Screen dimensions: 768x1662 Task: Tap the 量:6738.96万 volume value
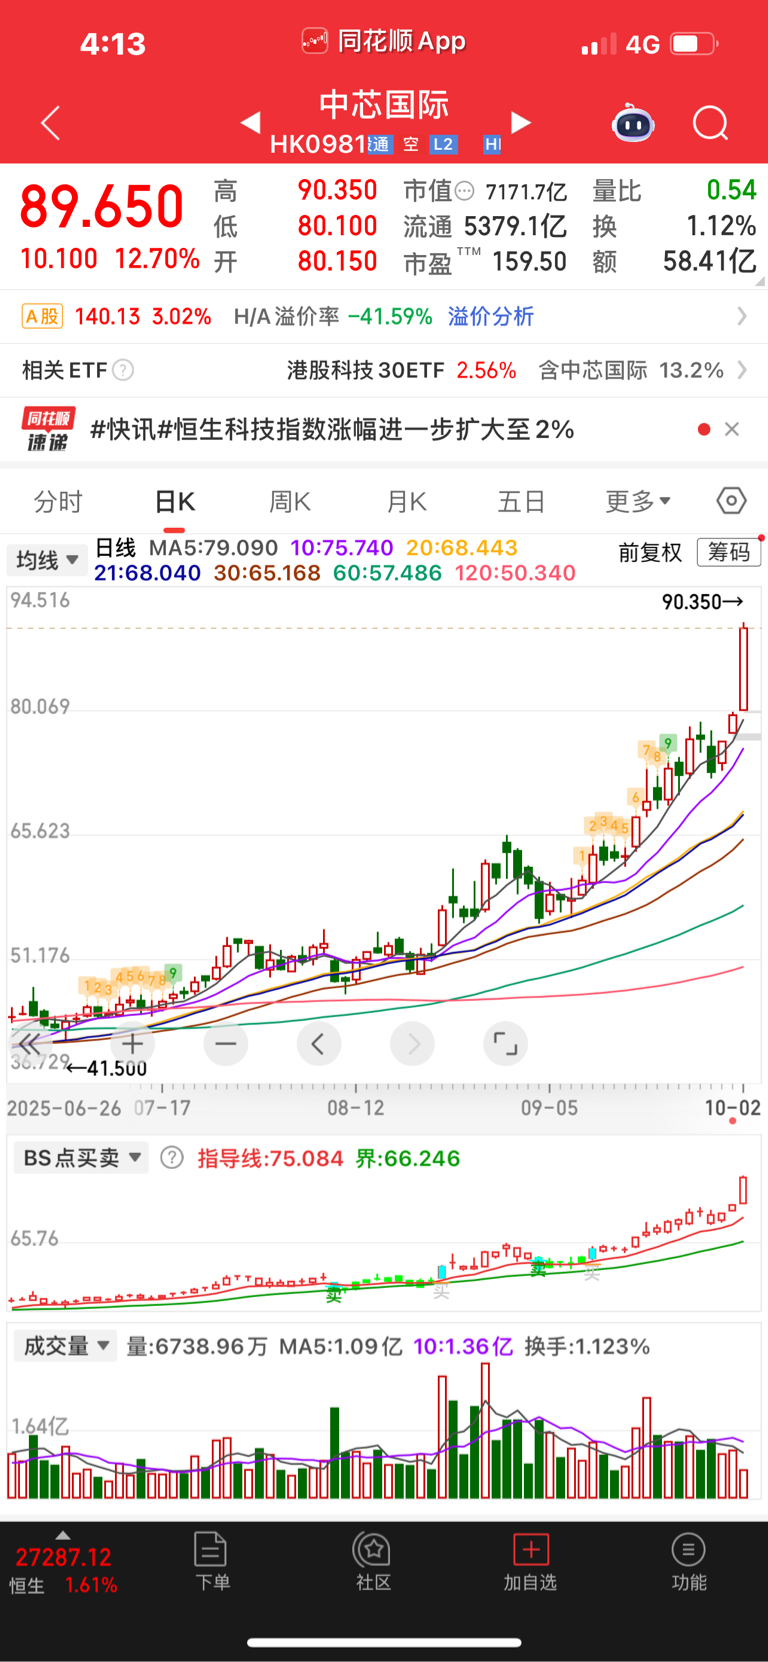(197, 1346)
